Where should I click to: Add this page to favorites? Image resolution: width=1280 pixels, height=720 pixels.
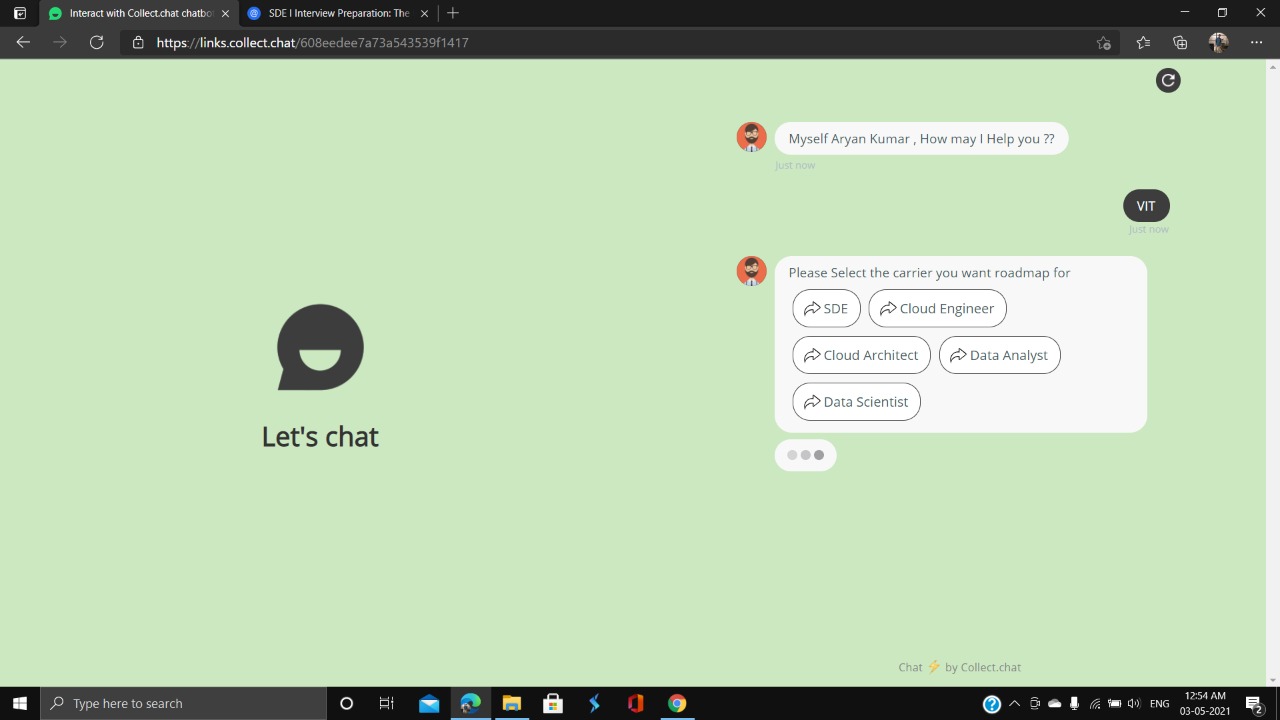pos(1103,42)
